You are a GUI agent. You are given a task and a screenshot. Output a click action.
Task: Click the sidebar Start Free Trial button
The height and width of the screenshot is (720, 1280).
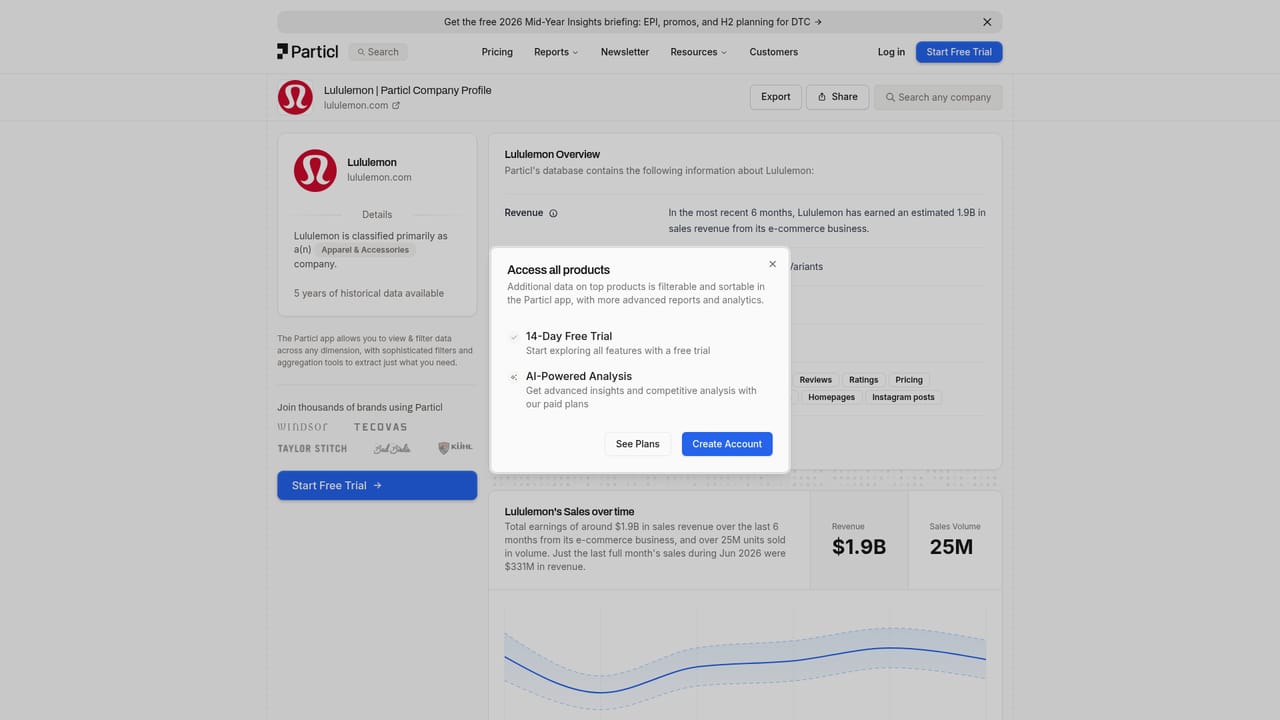coord(377,486)
